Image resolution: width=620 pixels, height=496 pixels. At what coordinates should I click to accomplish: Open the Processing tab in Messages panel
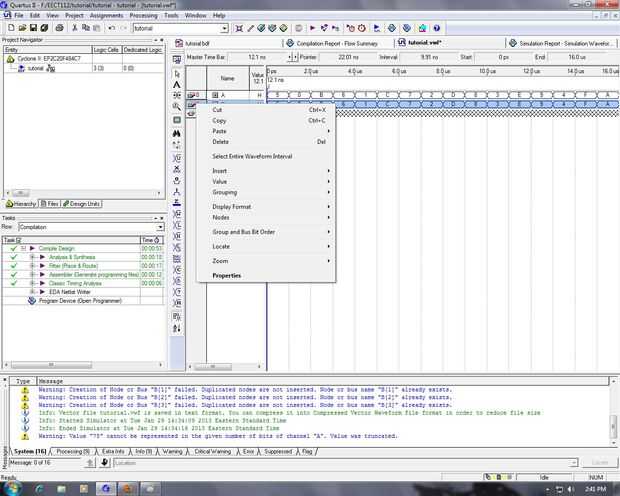pyautogui.click(x=73, y=451)
